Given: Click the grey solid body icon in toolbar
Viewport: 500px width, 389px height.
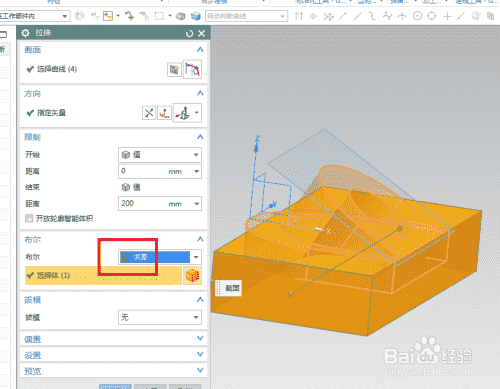Looking at the screenshot, I should 181,16.
